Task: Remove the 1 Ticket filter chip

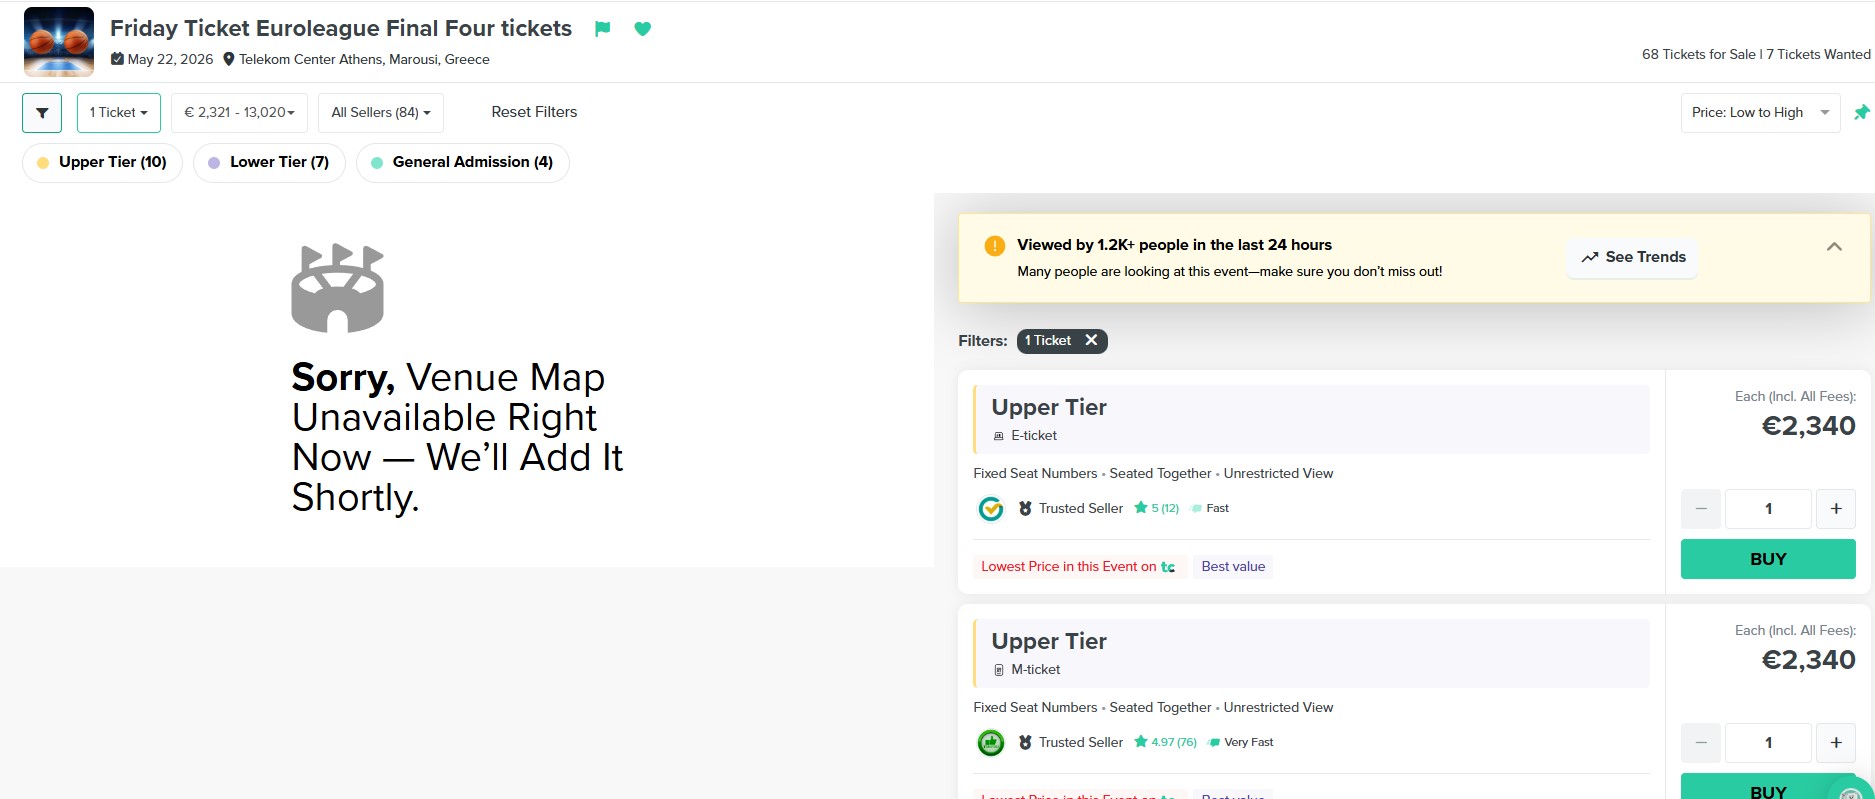Action: point(1091,341)
